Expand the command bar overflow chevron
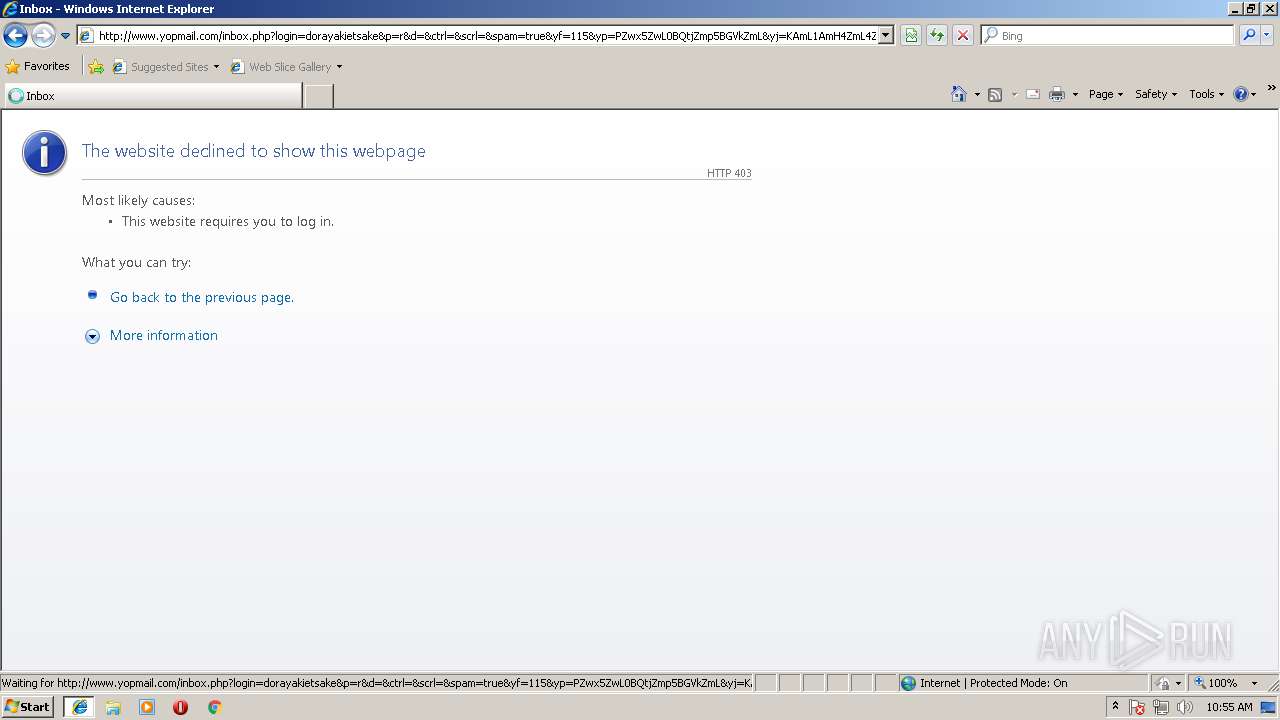Screen dimensions: 1280x720 (x=1271, y=88)
